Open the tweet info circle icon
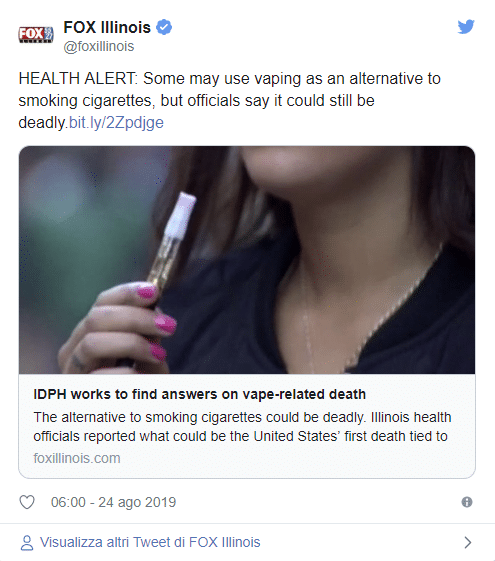 pos(467,502)
